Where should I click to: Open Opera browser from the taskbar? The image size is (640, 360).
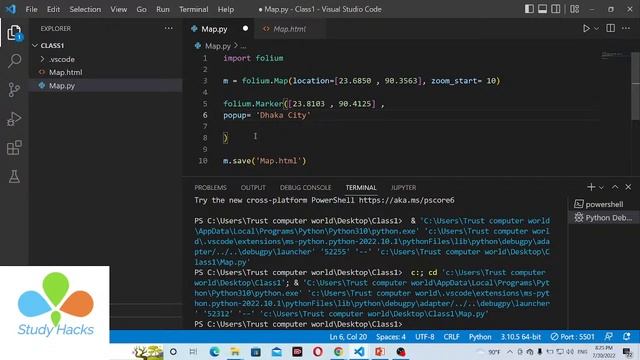coord(318,351)
